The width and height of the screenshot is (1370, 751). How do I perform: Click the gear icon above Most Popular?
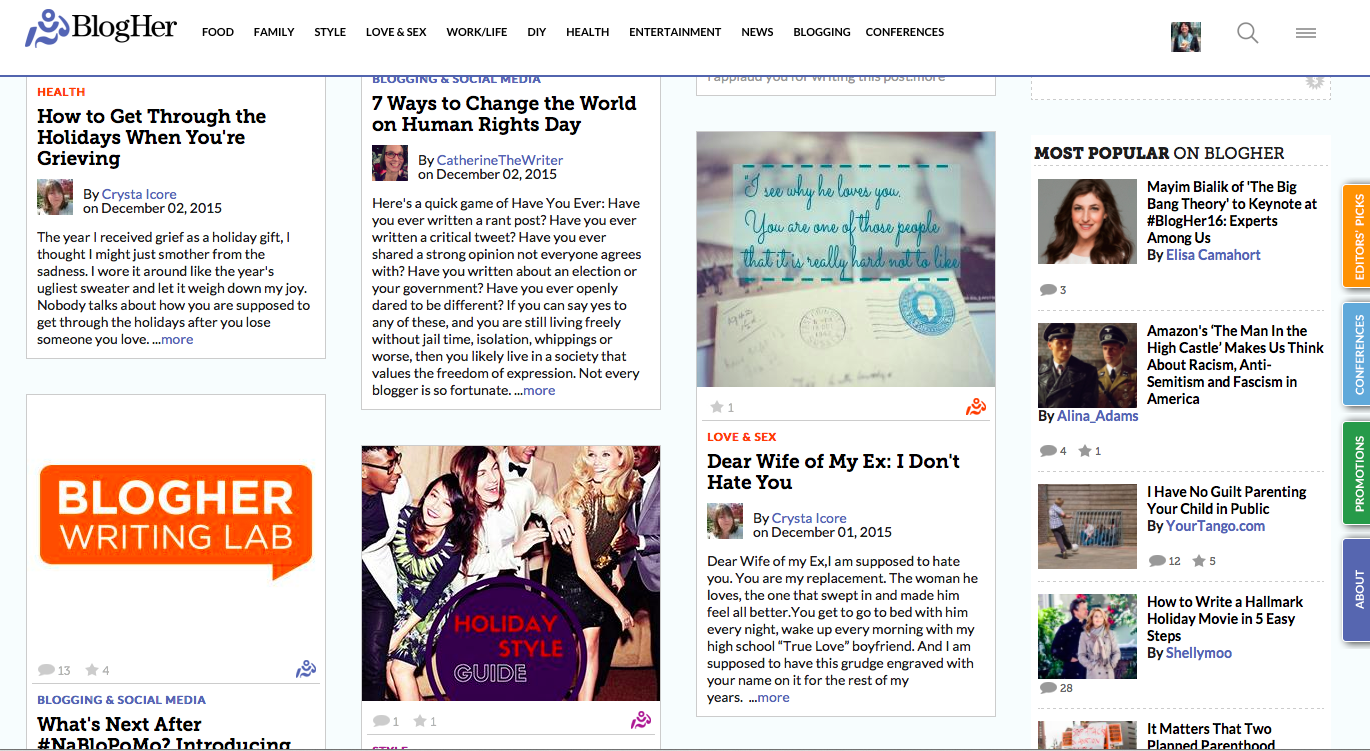(1315, 81)
